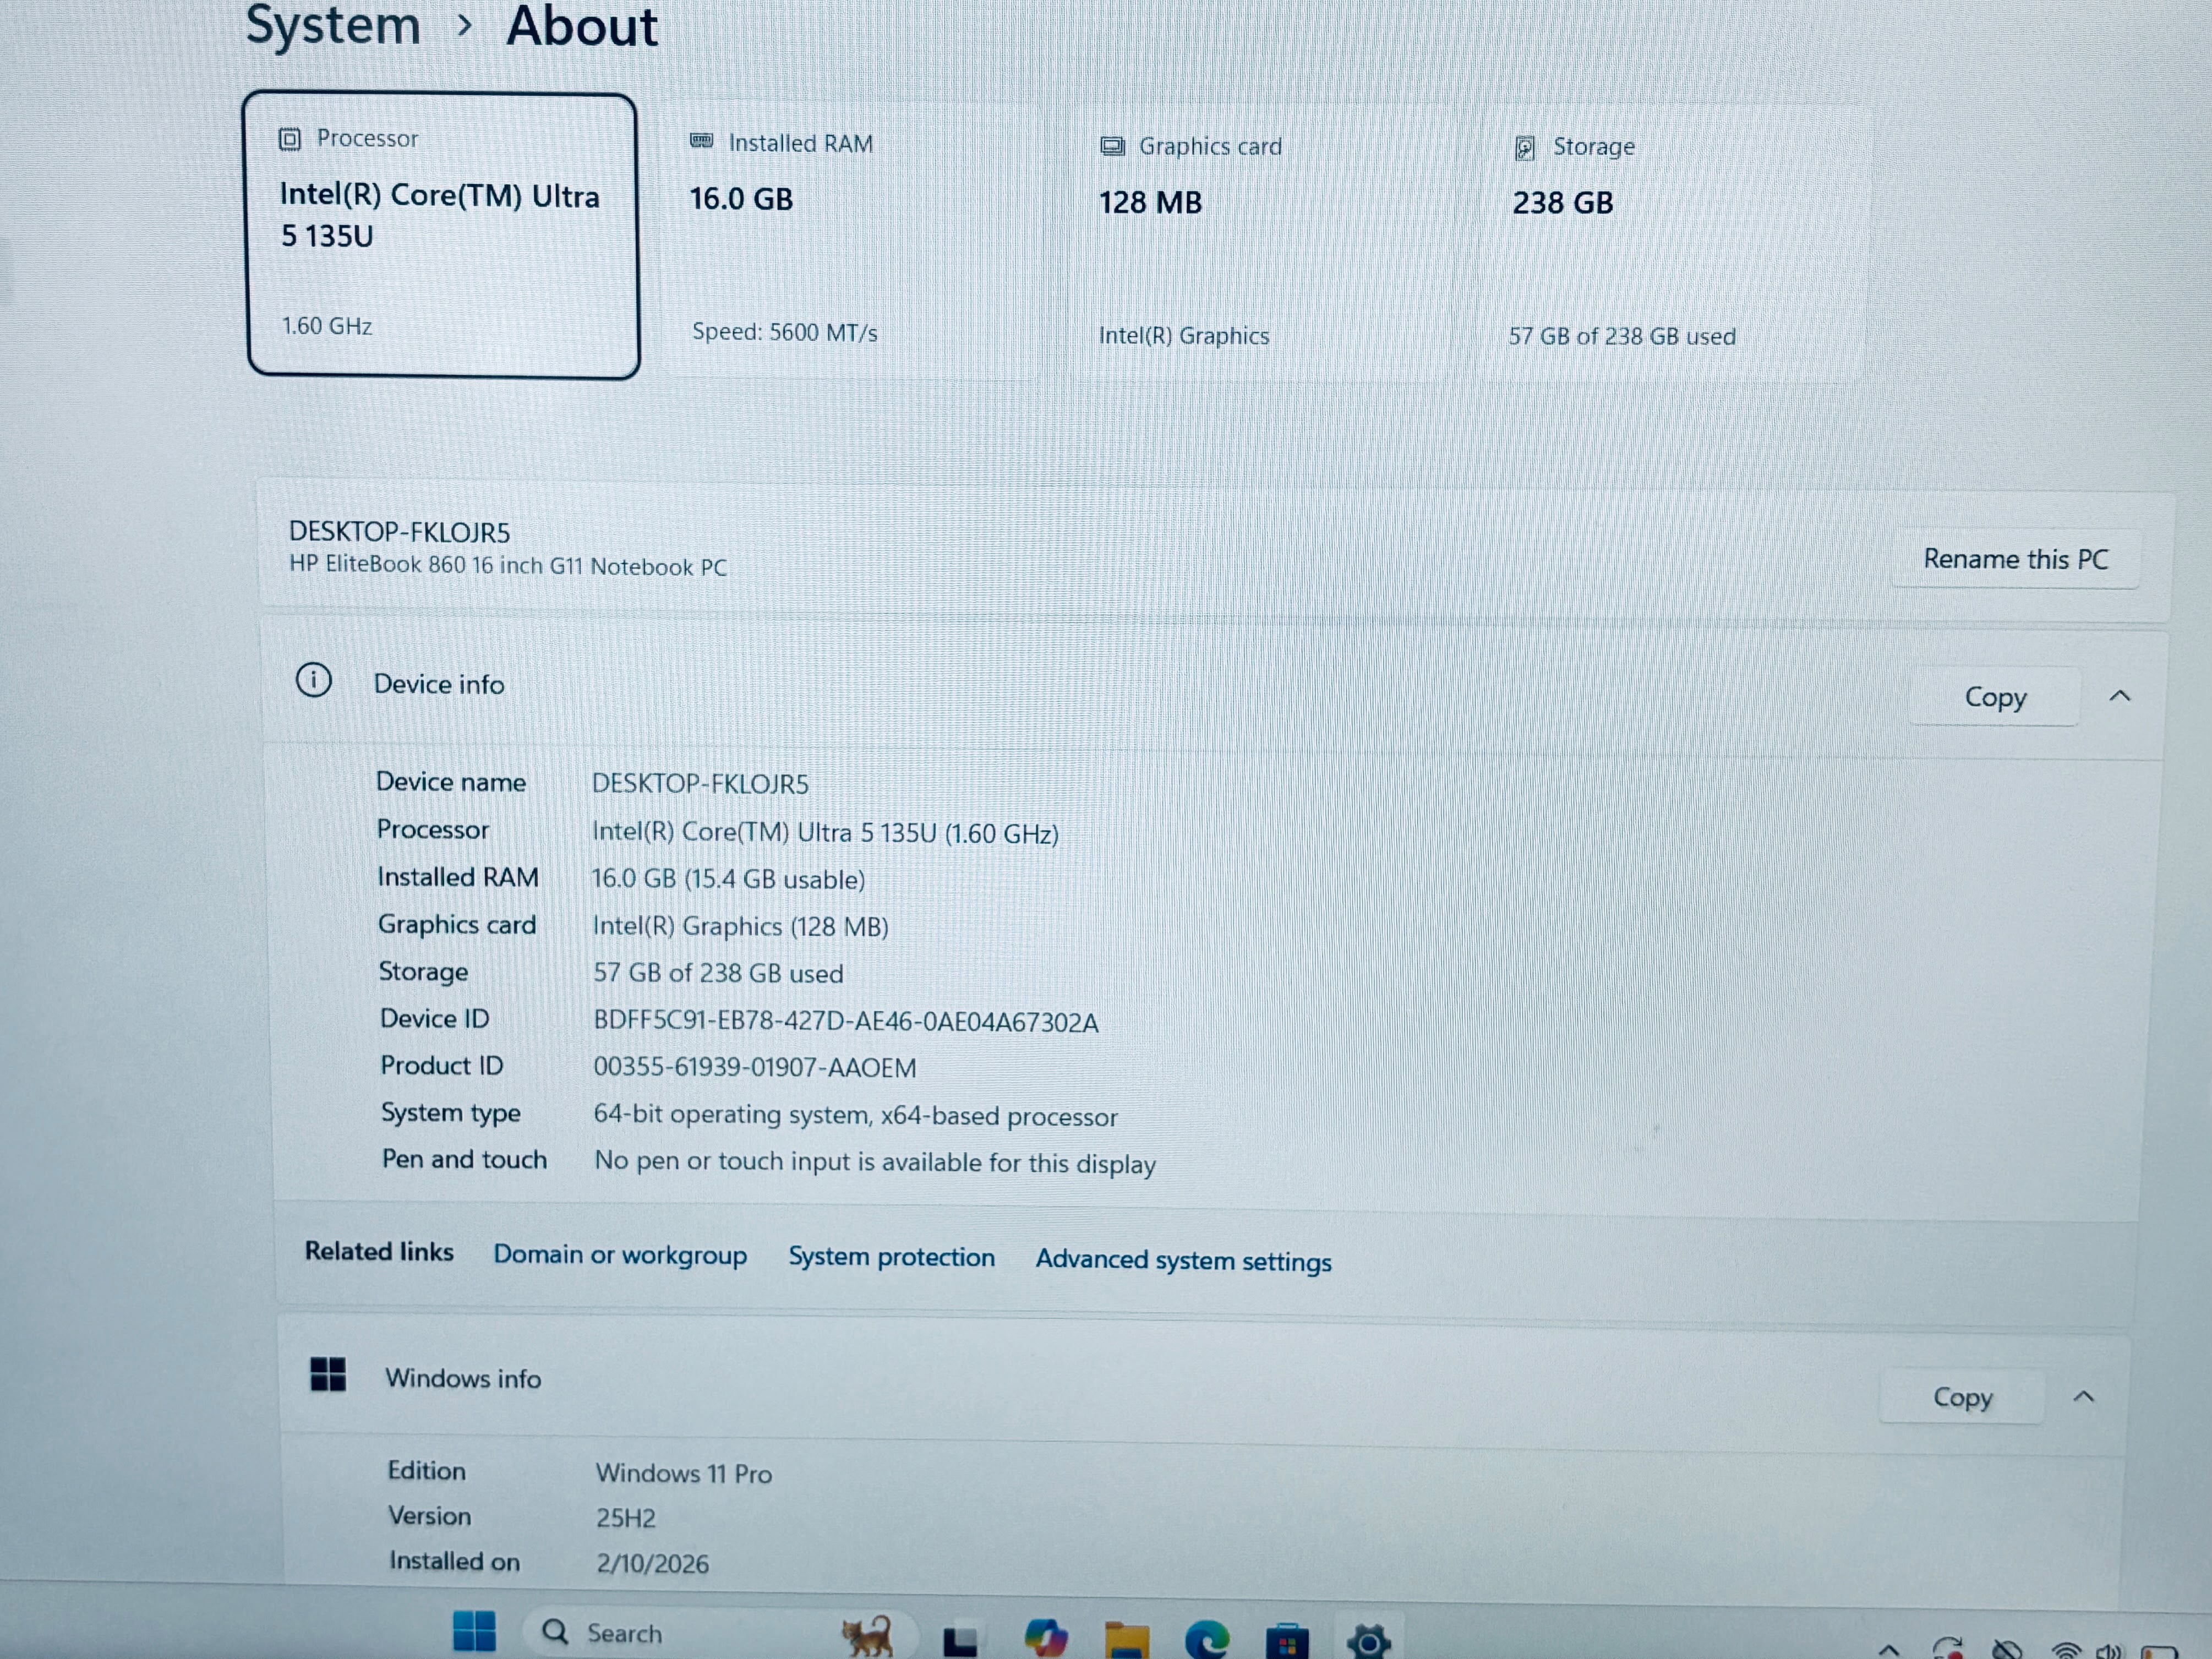Rename this PC
Image resolution: width=2212 pixels, height=1659 pixels.
[2016, 558]
